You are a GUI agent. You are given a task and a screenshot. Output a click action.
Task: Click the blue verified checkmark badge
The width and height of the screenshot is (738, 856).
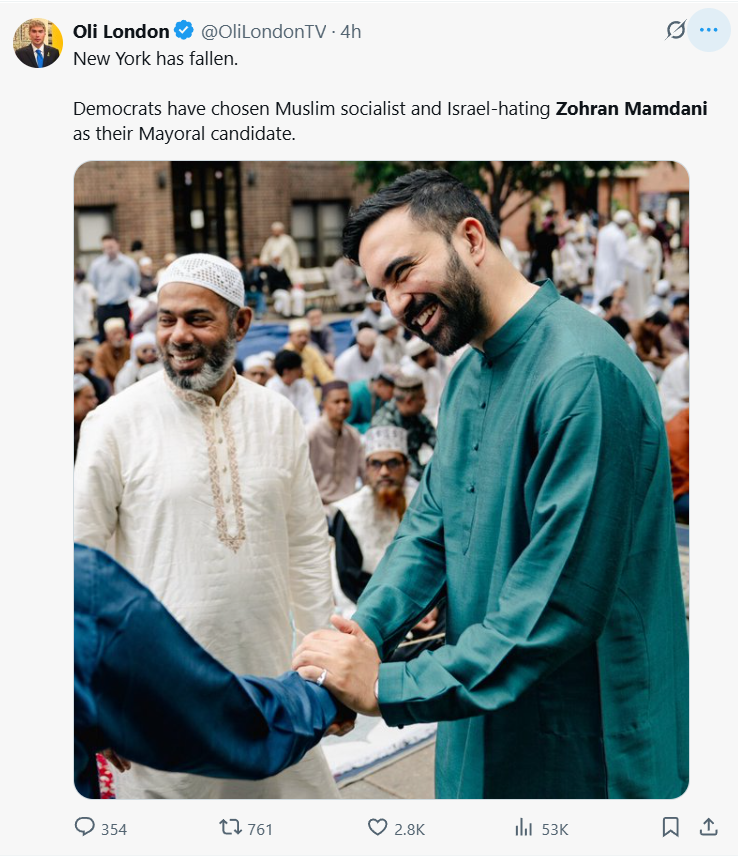coord(184,31)
